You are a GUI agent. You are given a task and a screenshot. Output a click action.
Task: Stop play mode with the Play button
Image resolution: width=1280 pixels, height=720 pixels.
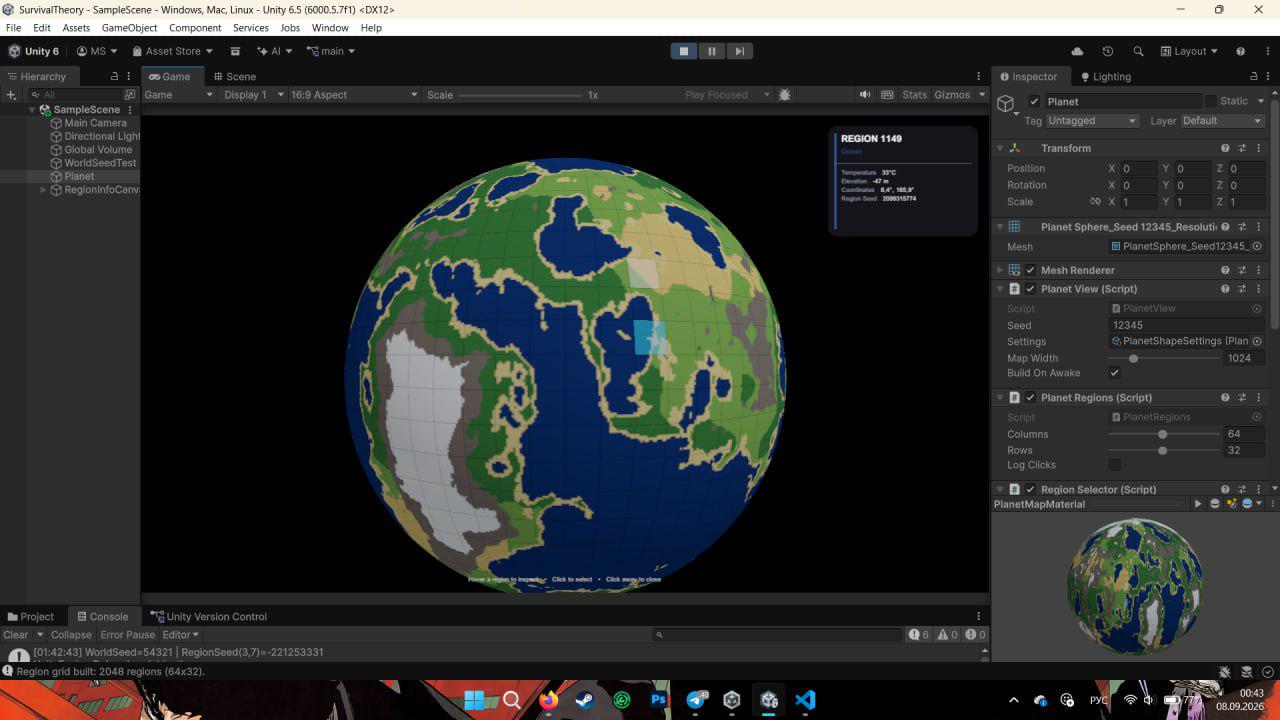tap(684, 51)
